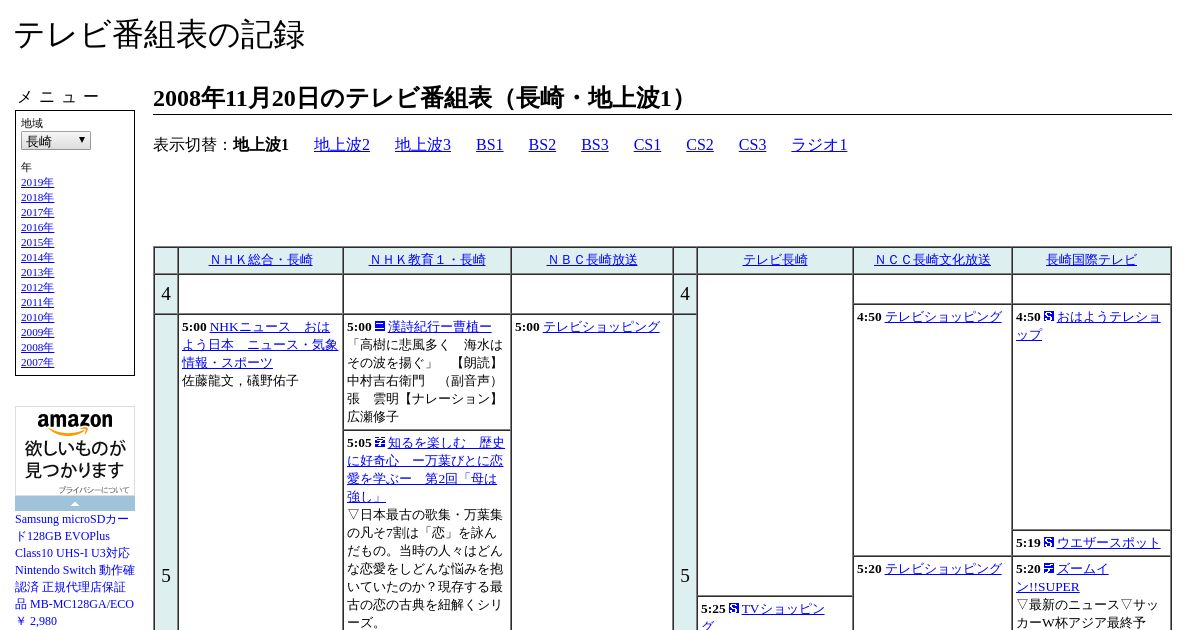1200x630 pixels.
Task: Open 漢詩紀行ー曹植ー program link
Action: (x=440, y=327)
